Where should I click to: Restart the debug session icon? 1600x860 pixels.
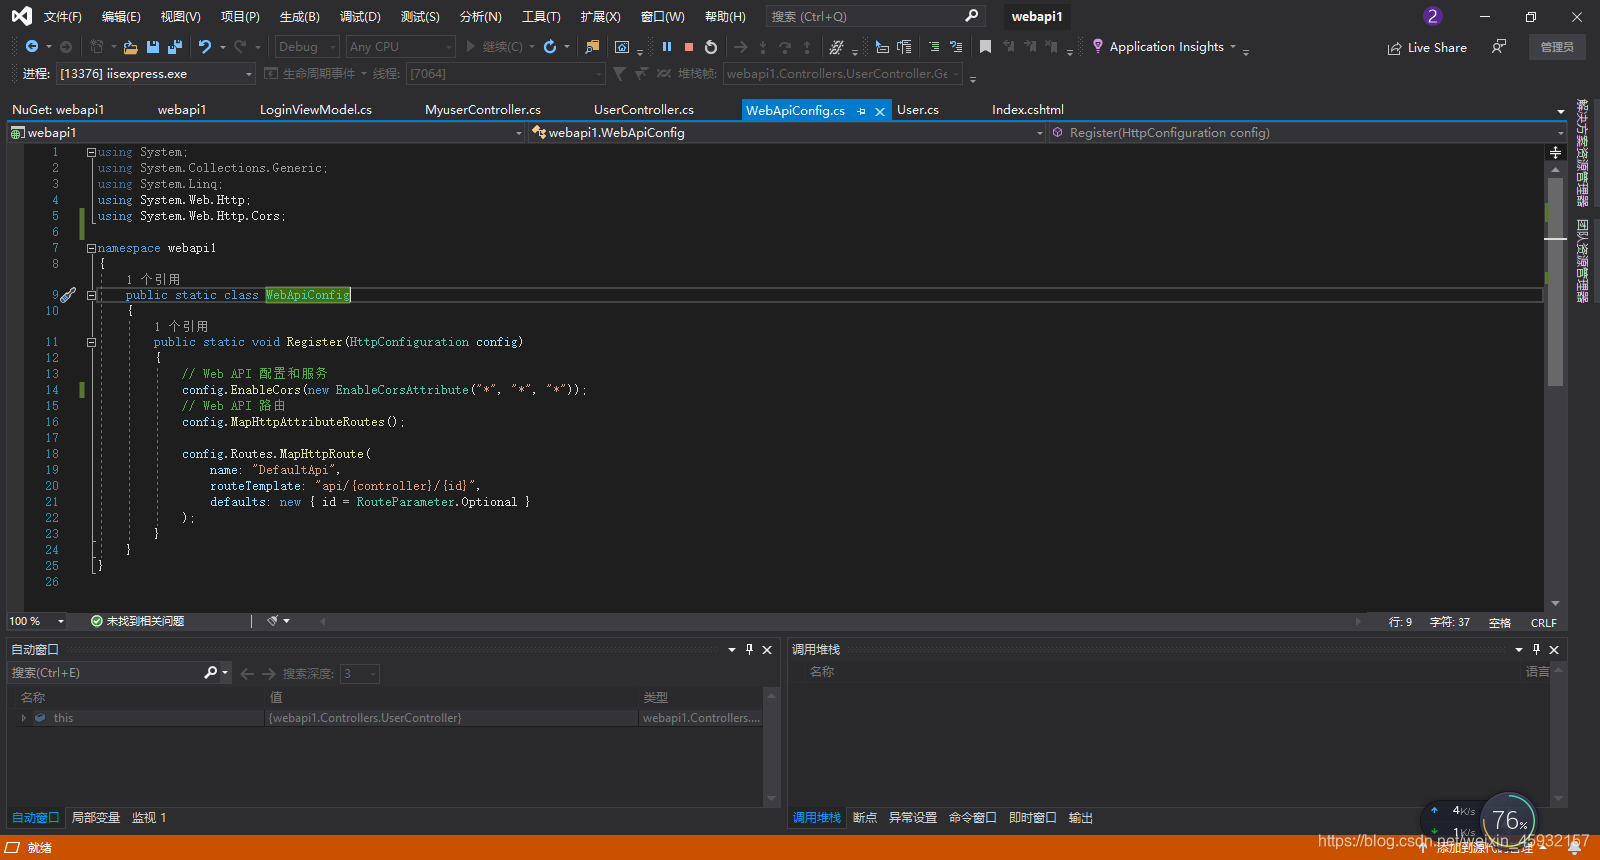(x=711, y=47)
